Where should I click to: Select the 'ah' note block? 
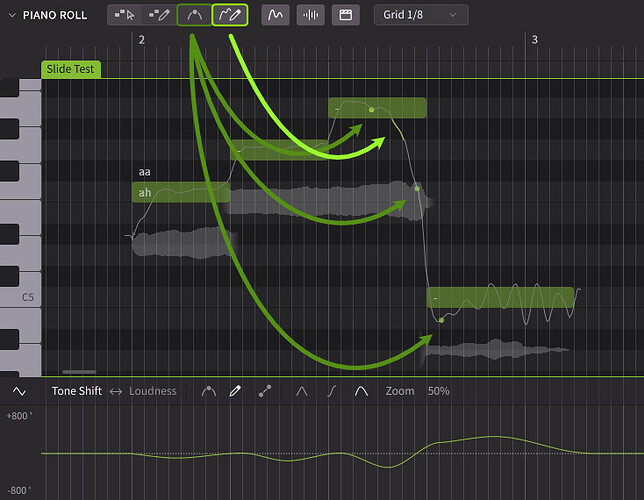[181, 192]
